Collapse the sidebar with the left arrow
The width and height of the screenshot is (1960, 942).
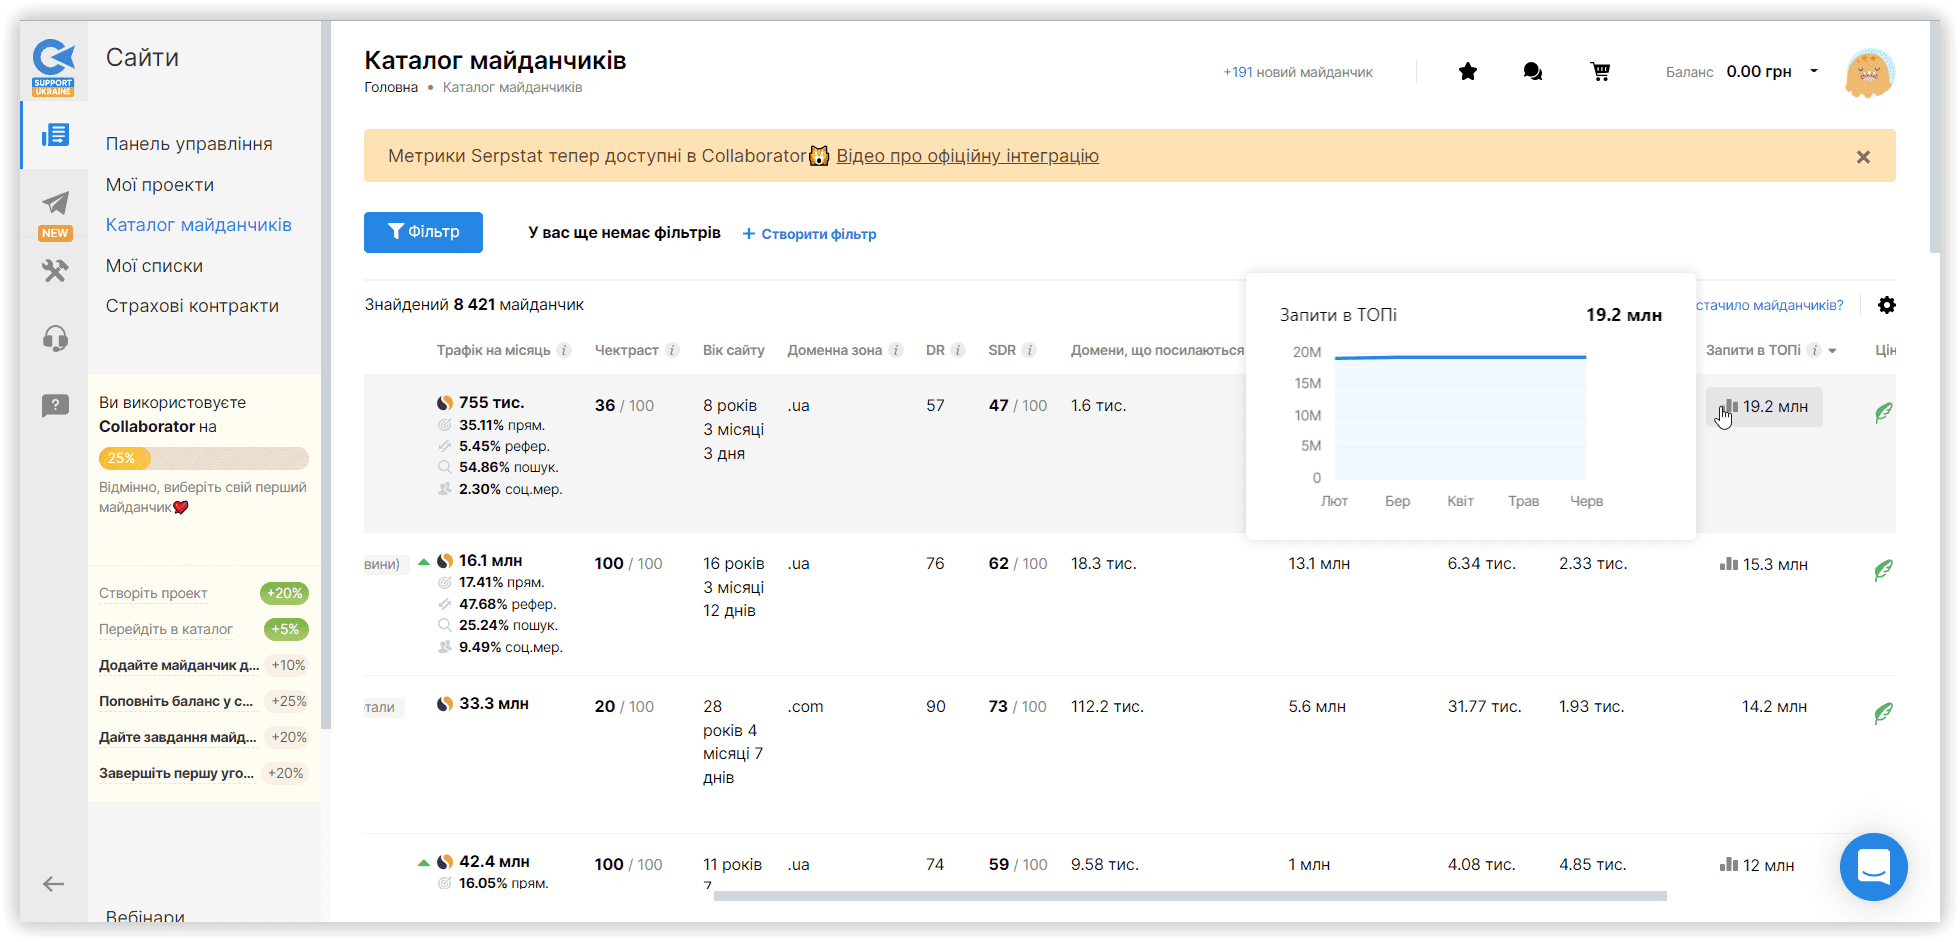coord(54,884)
